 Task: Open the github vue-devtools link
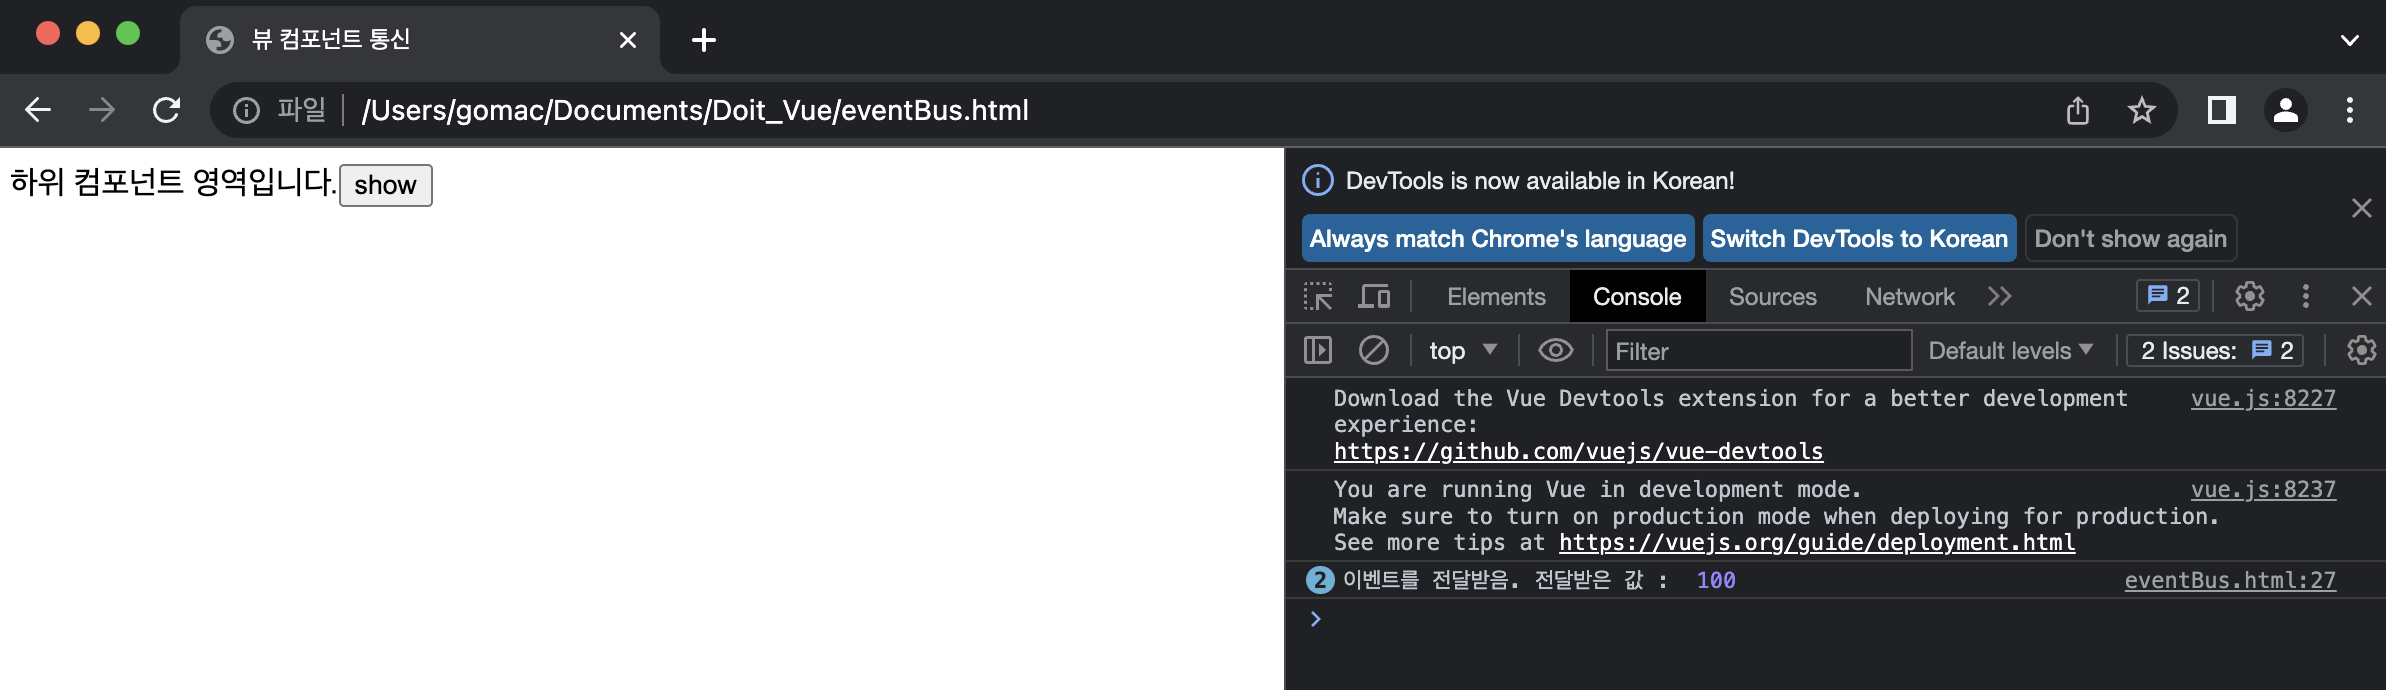[1578, 451]
